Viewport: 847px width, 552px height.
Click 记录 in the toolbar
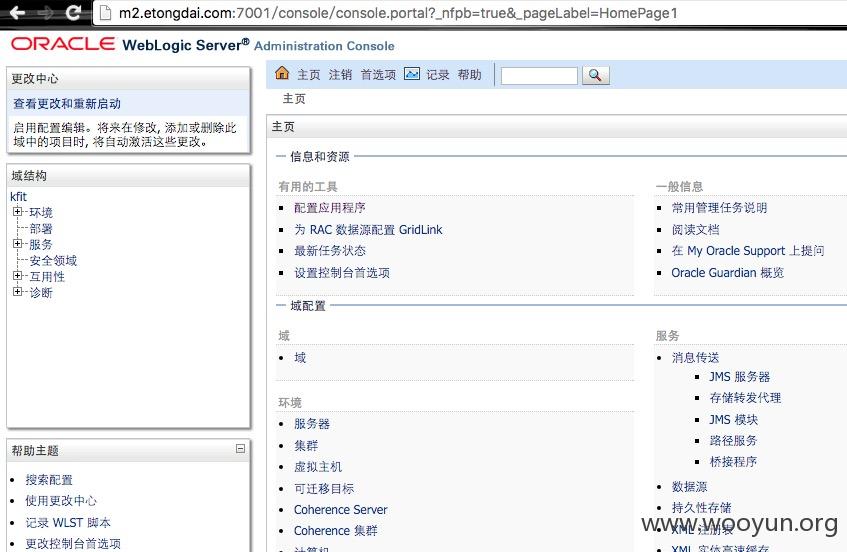tap(438, 75)
